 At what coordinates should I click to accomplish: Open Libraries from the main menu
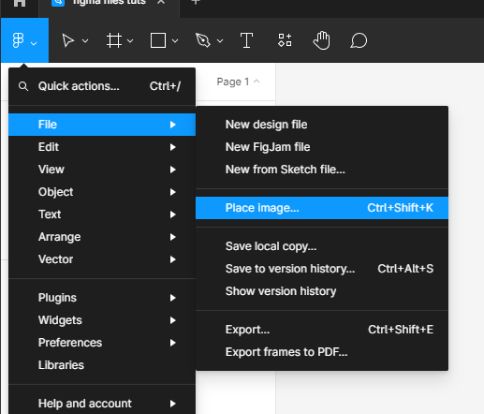[102, 365]
